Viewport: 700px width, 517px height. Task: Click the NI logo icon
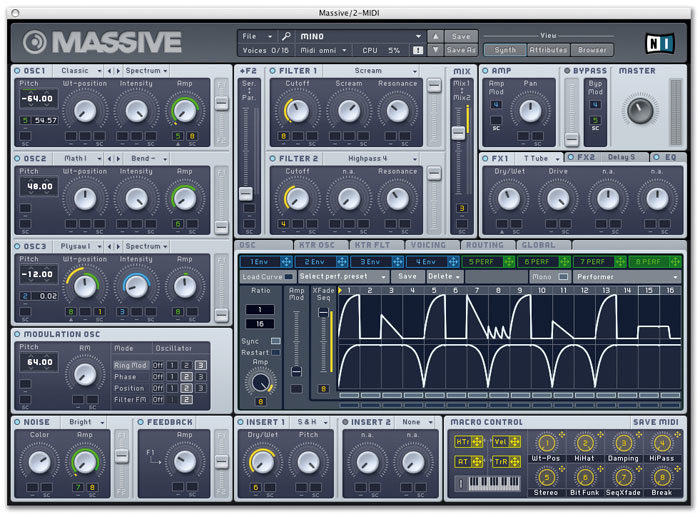(x=660, y=43)
